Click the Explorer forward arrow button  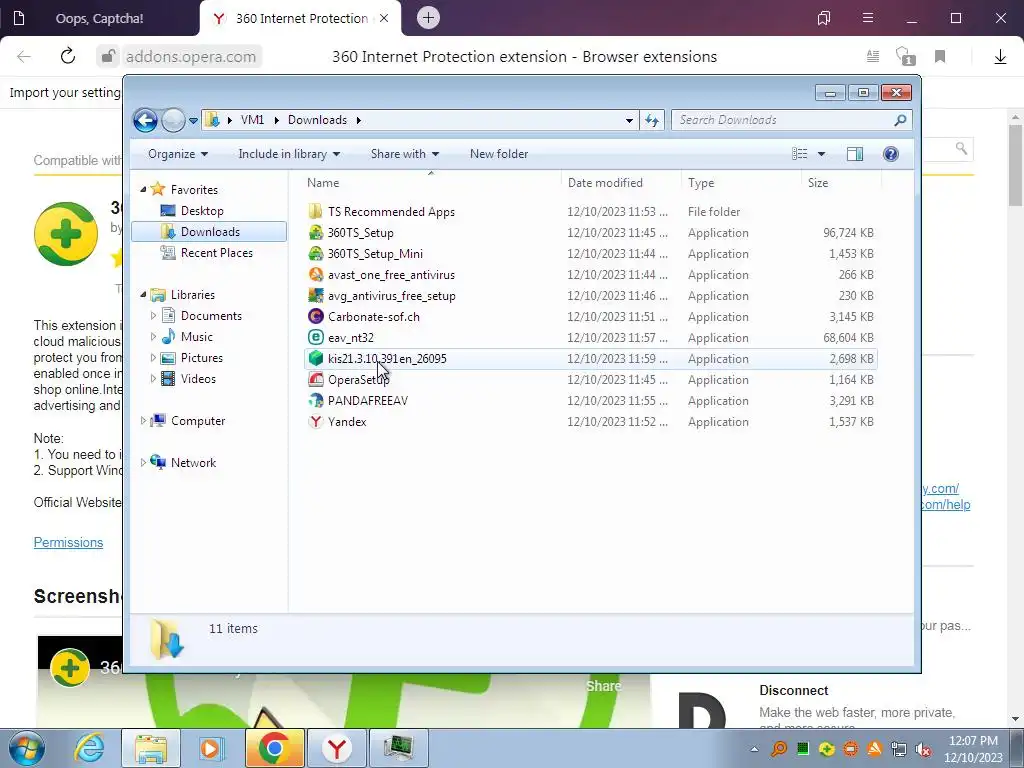173,120
